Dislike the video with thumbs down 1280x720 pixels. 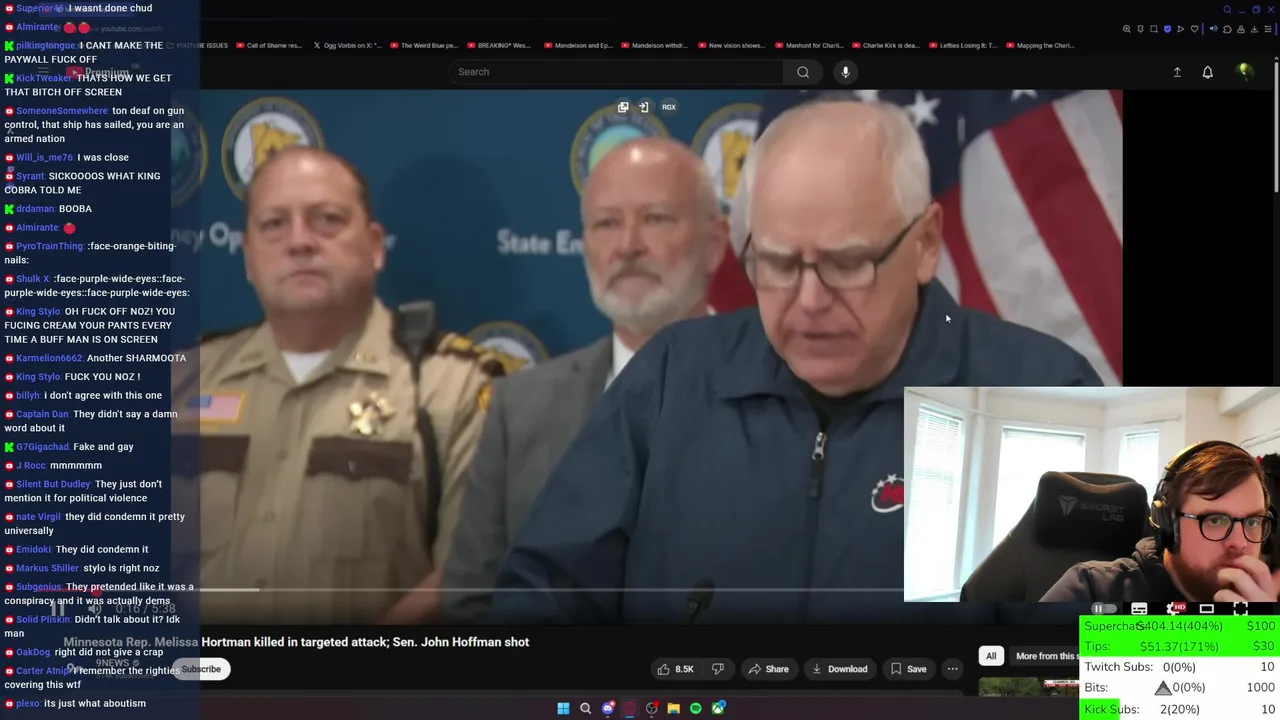click(717, 669)
